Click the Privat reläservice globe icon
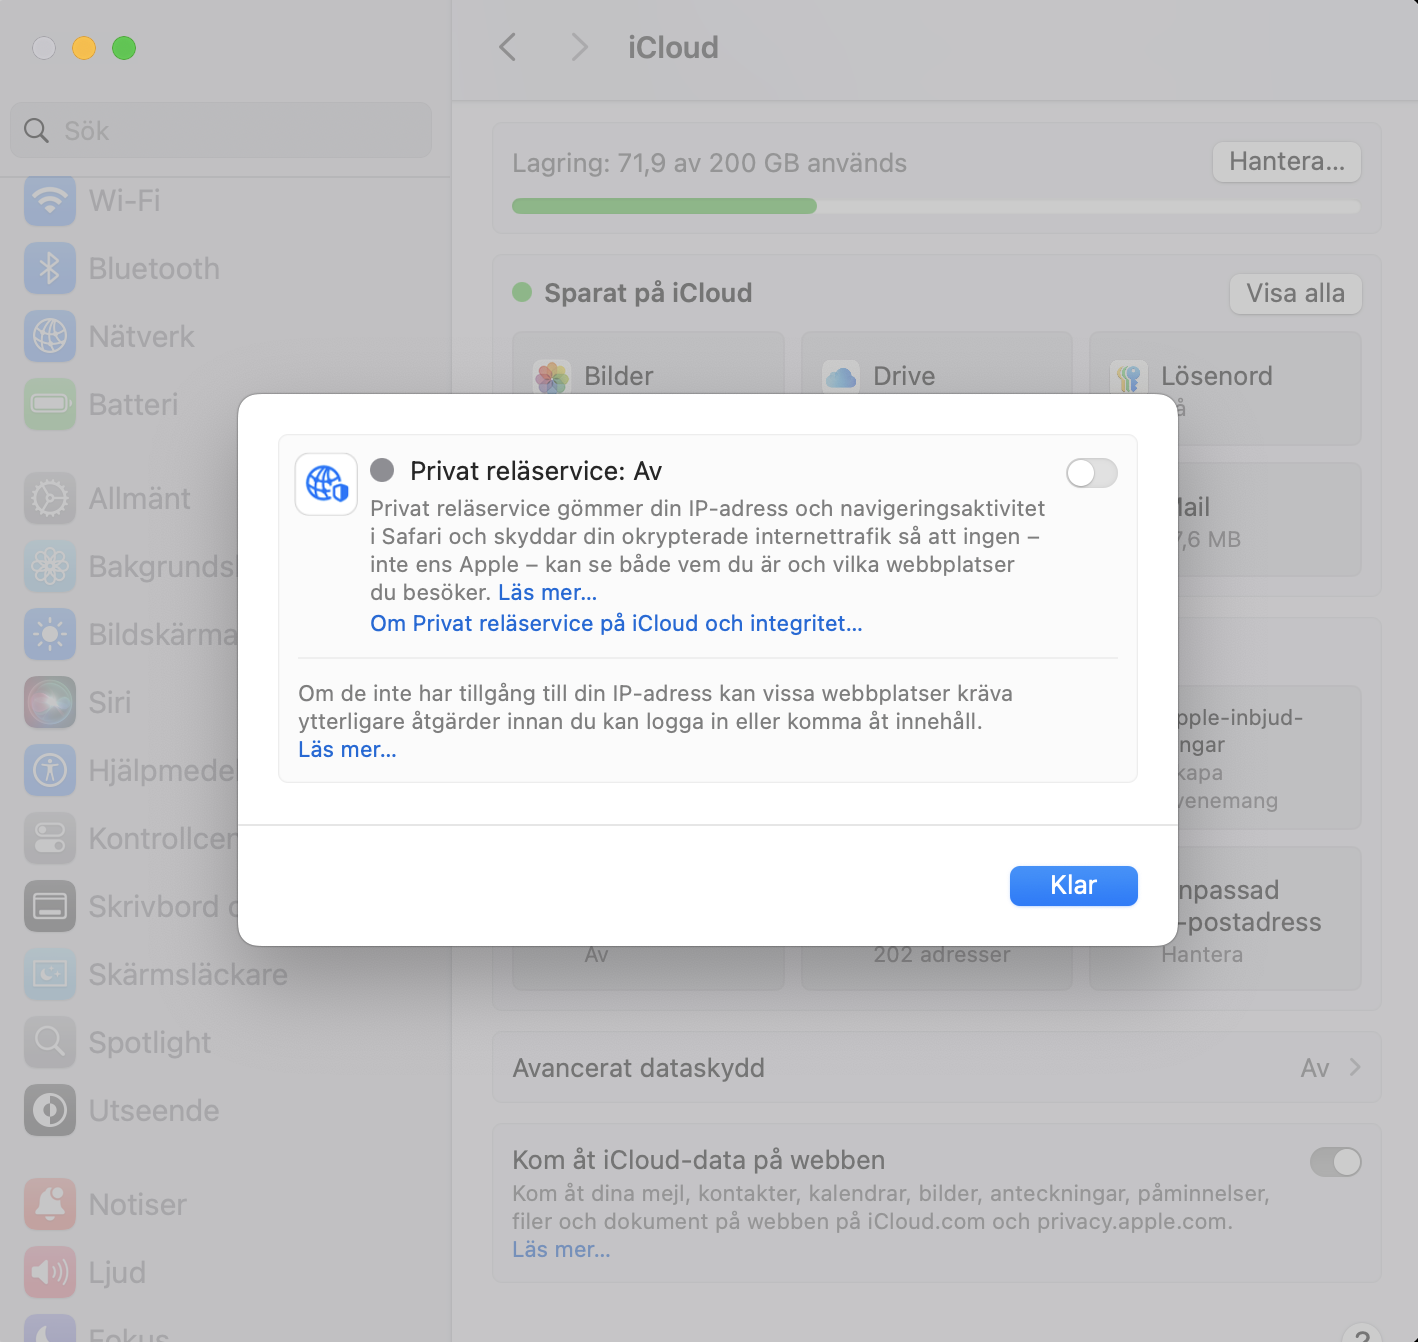 (327, 484)
